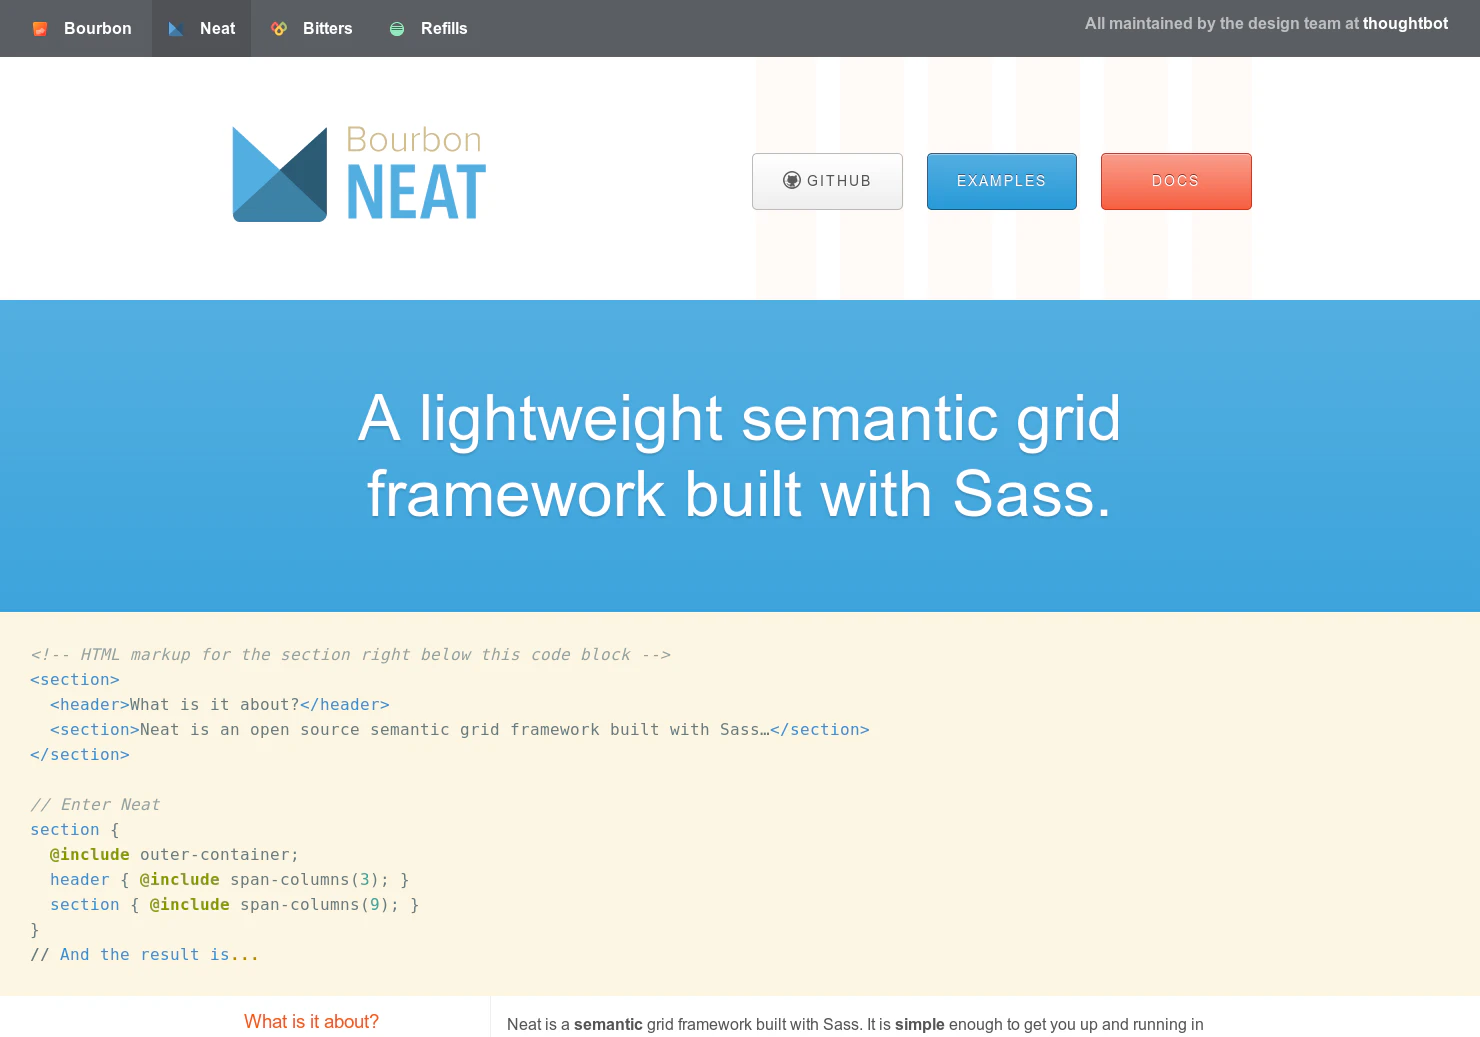Image resolution: width=1480 pixels, height=1037 pixels.
Task: Click the '// Enter Neat' comment
Action: tap(95, 804)
